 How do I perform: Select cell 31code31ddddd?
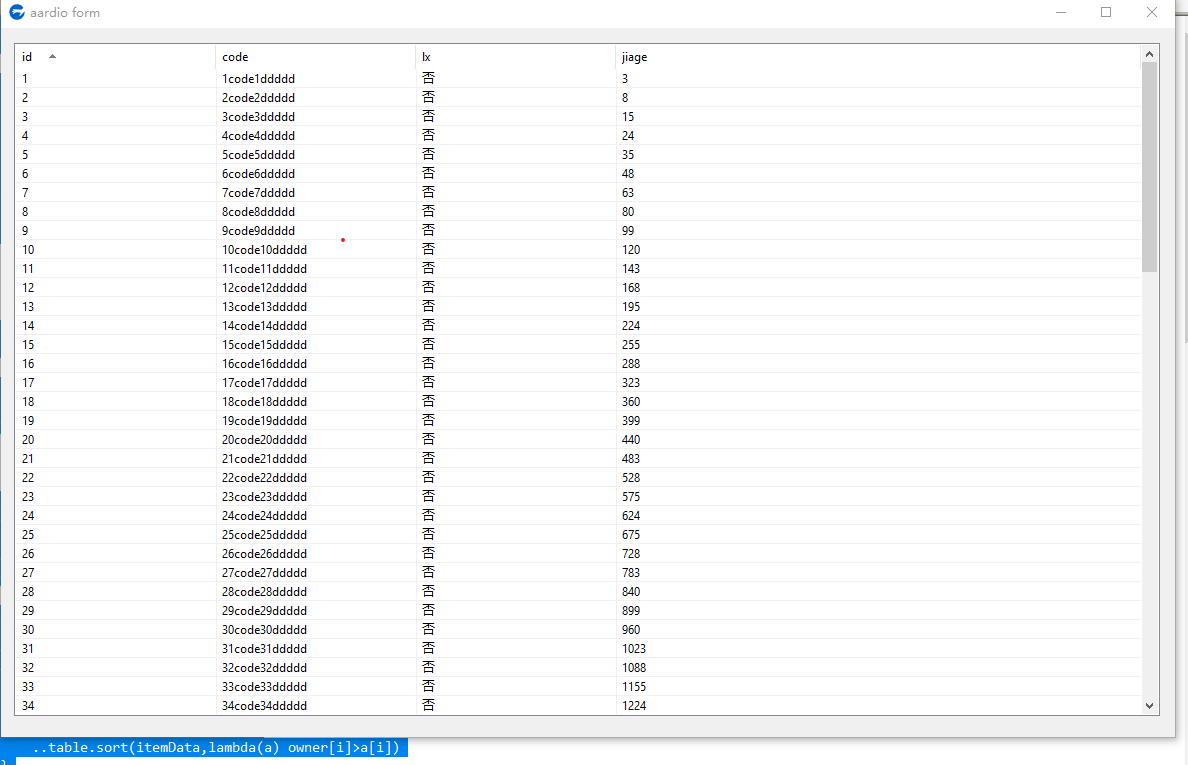tap(264, 648)
